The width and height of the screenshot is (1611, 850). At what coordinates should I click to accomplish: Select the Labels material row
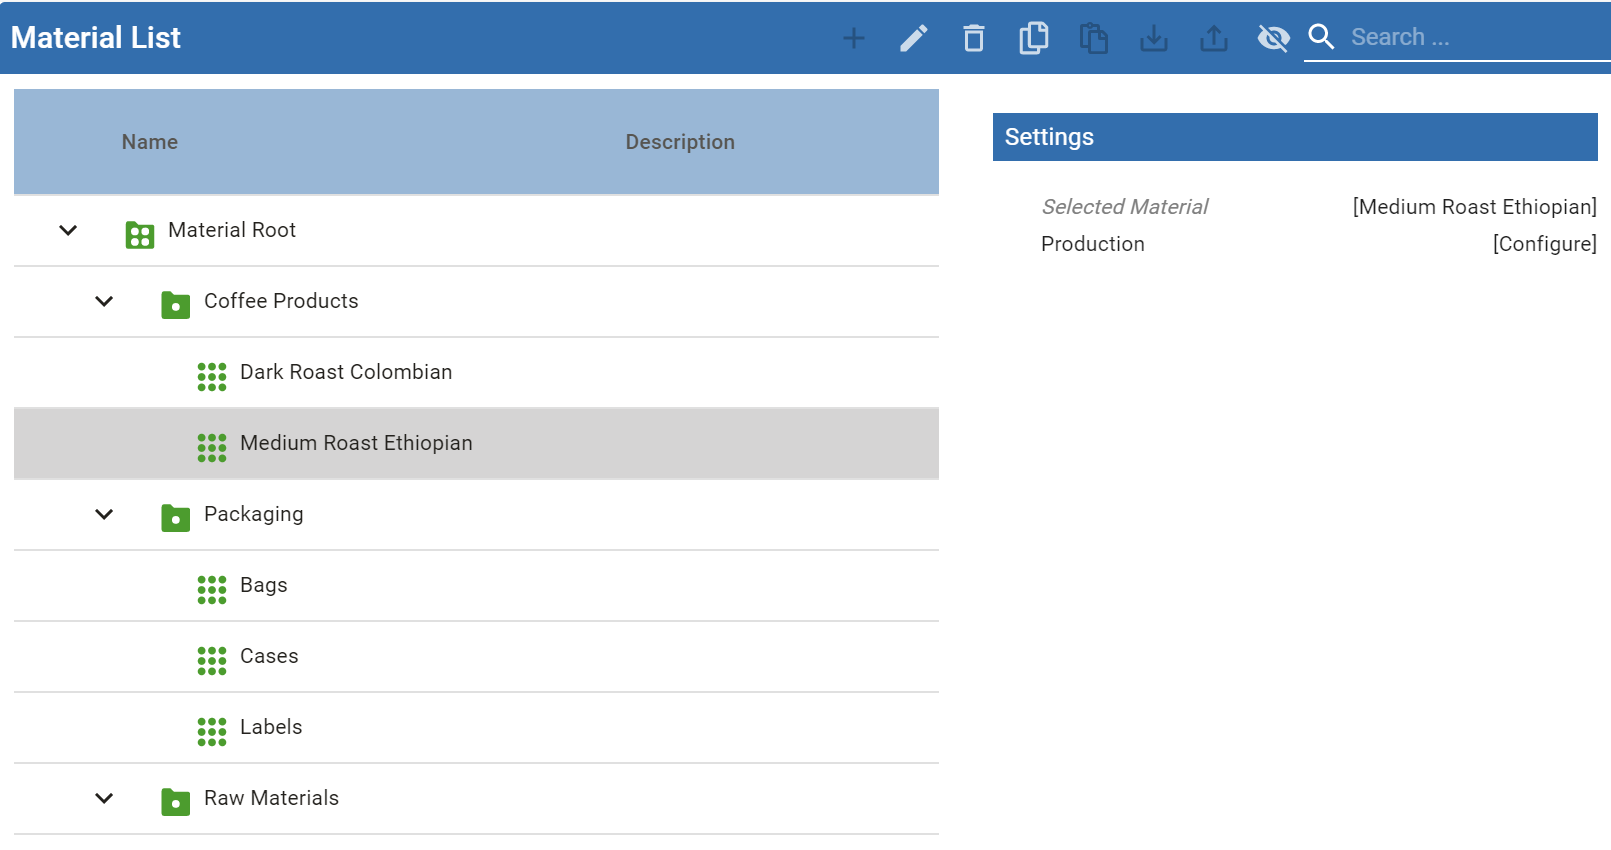click(270, 727)
